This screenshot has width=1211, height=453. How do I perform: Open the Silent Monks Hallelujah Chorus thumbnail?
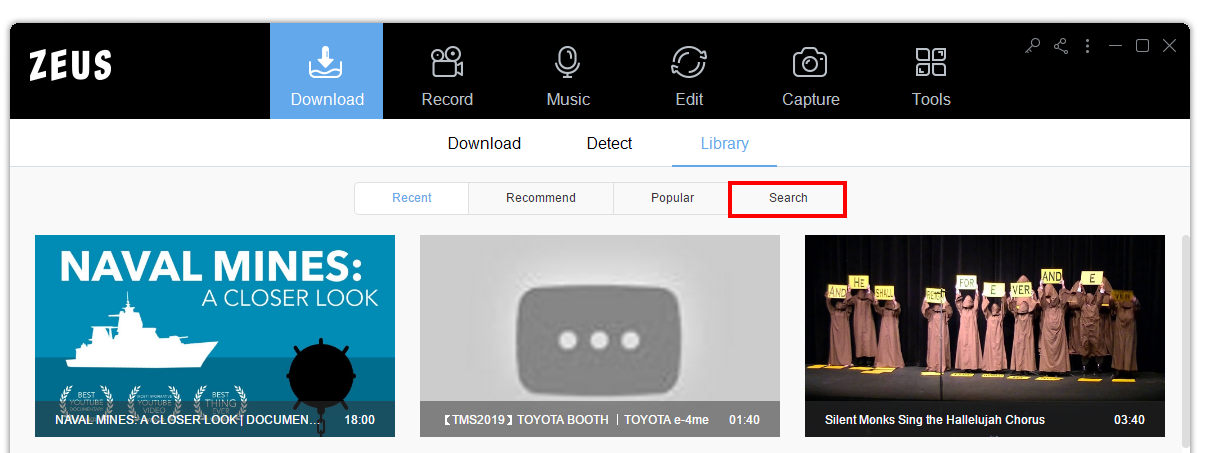point(985,336)
